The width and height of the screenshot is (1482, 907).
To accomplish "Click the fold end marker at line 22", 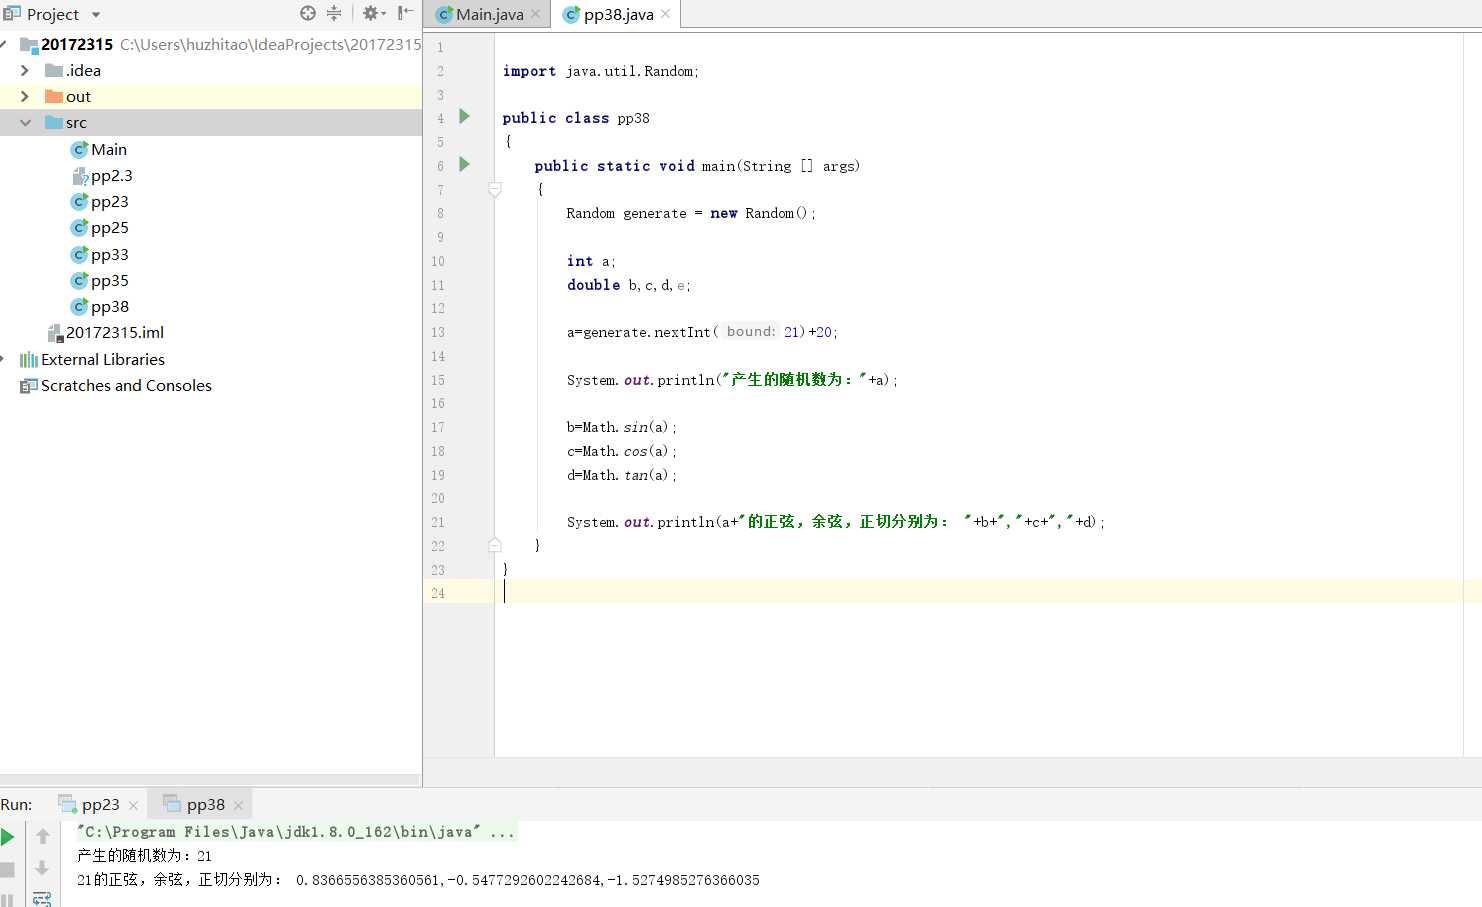I will (494, 545).
